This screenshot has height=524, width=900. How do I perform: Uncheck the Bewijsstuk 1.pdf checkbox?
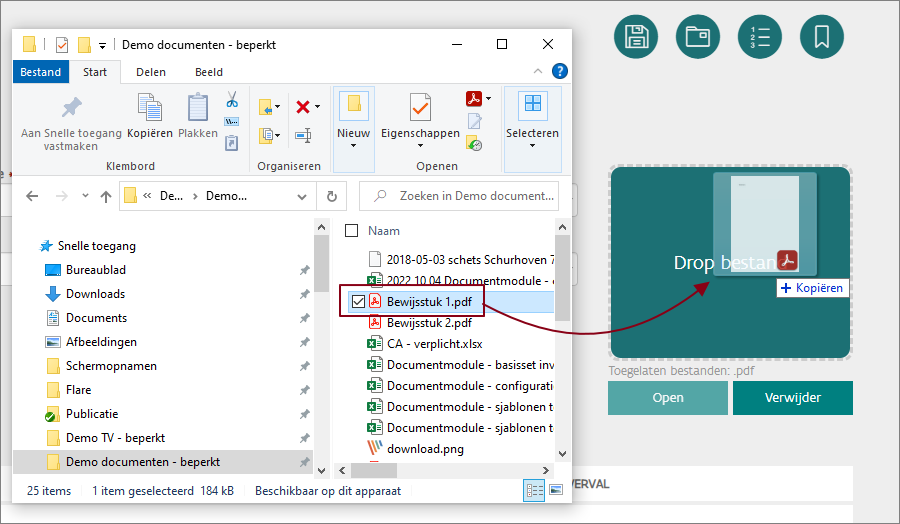pyautogui.click(x=358, y=300)
